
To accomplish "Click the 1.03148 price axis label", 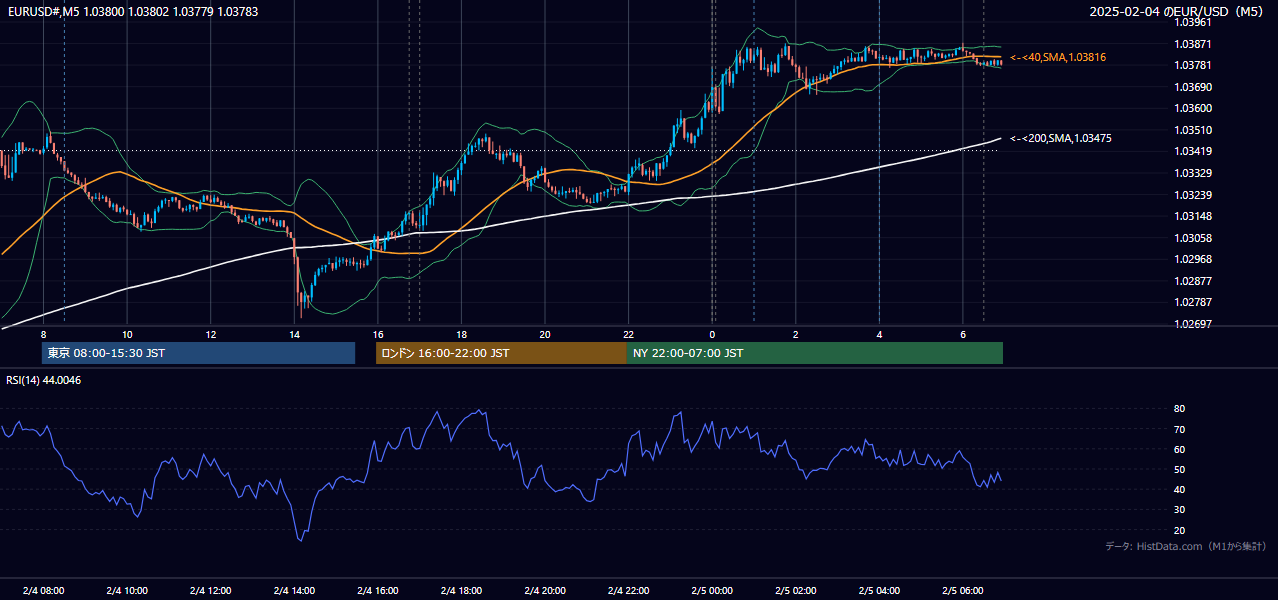I will 1192,216.
